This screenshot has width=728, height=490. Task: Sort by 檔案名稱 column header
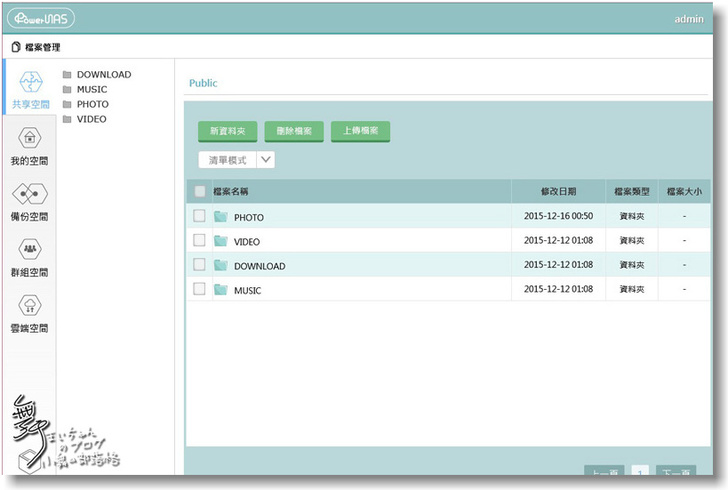[231, 191]
